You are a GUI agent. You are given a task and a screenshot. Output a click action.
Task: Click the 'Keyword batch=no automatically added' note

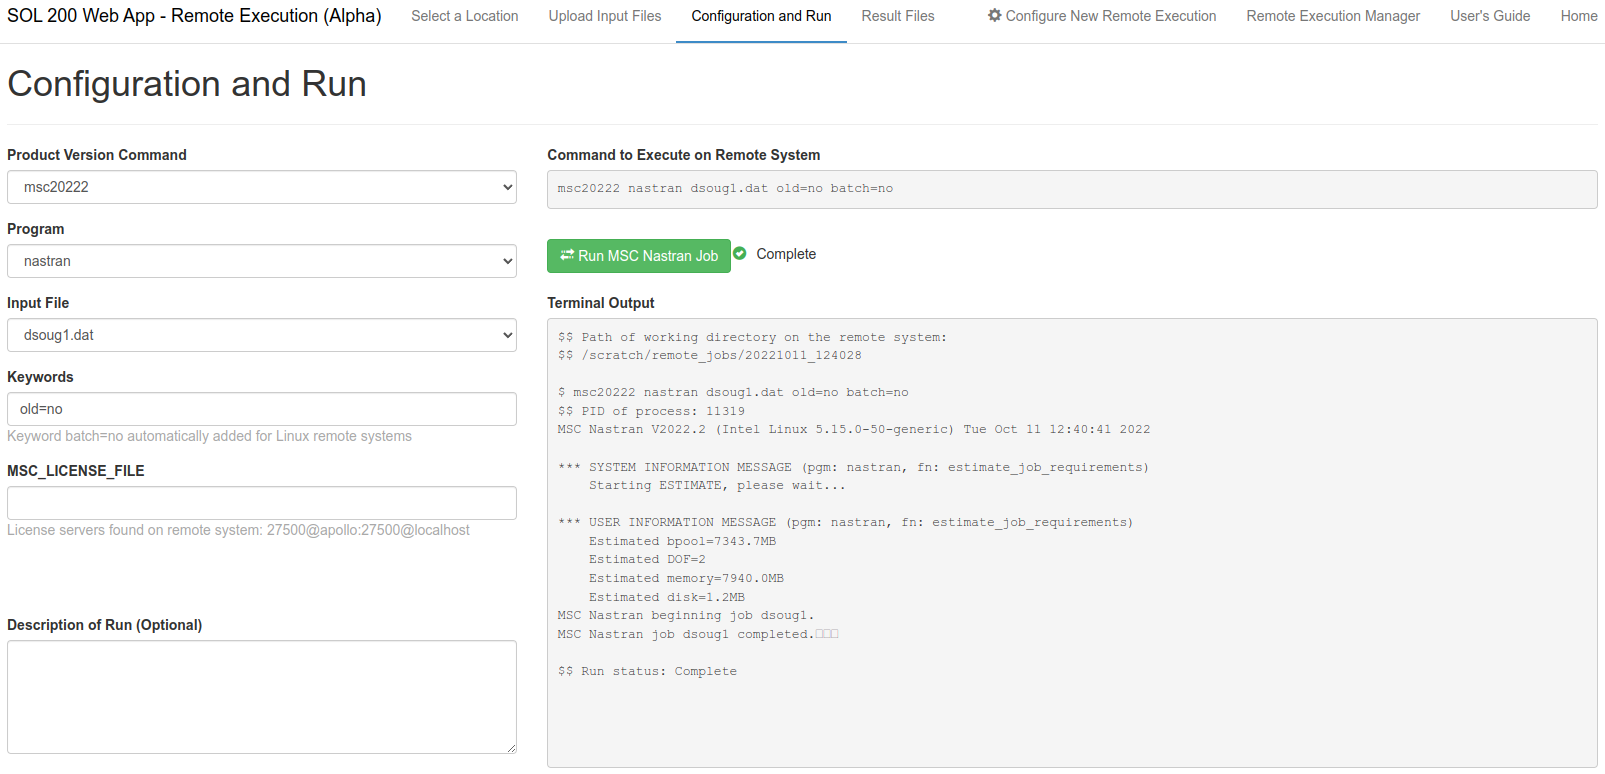coord(209,436)
